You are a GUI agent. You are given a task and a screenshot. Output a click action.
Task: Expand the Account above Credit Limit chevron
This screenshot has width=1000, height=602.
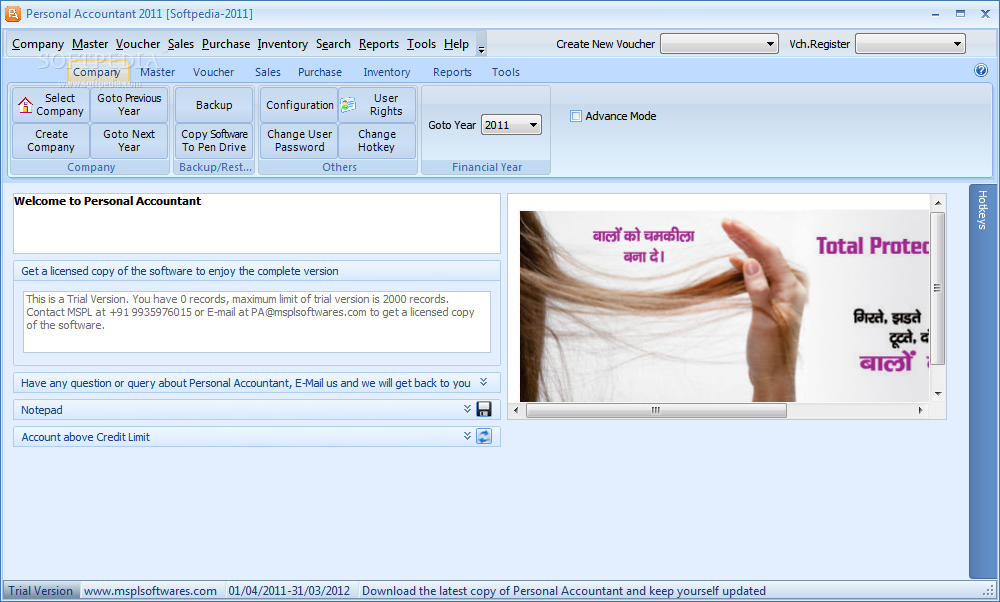click(x=467, y=436)
